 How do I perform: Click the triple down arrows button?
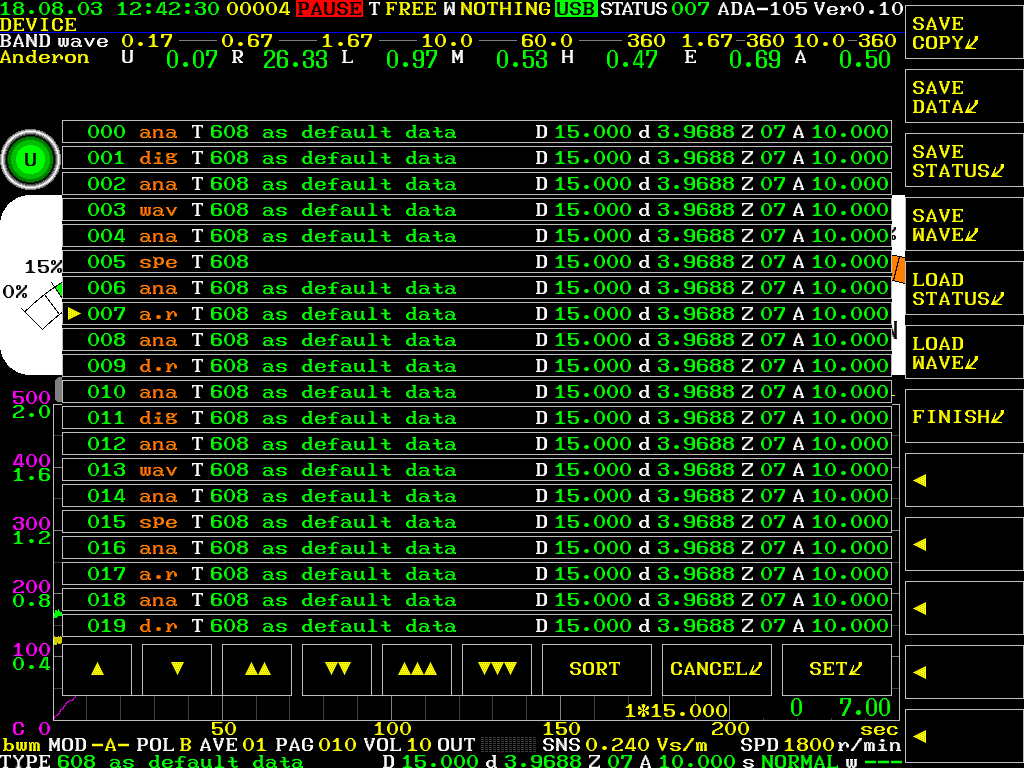pyautogui.click(x=497, y=669)
